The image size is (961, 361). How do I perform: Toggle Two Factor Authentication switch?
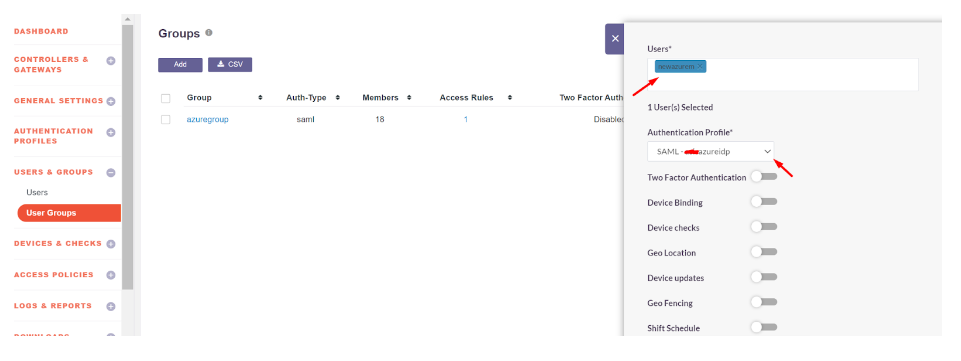pyautogui.click(x=764, y=177)
